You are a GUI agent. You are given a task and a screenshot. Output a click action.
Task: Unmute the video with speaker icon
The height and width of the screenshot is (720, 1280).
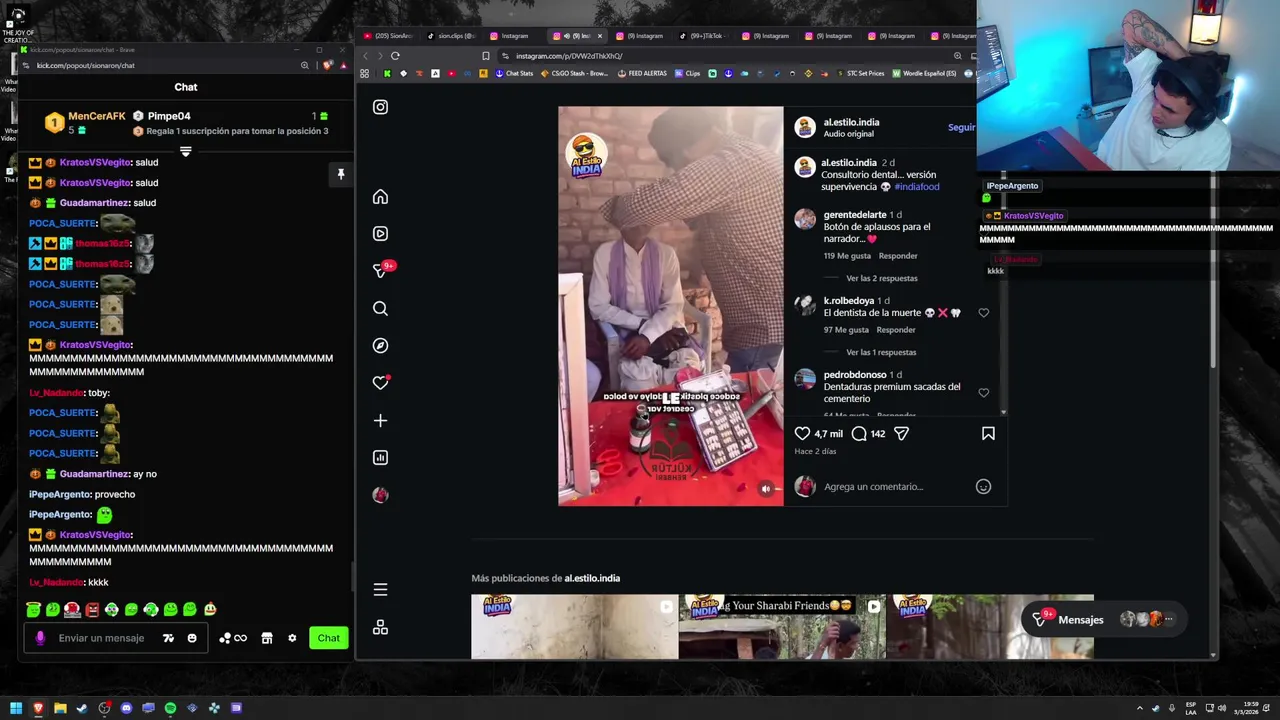[766, 489]
